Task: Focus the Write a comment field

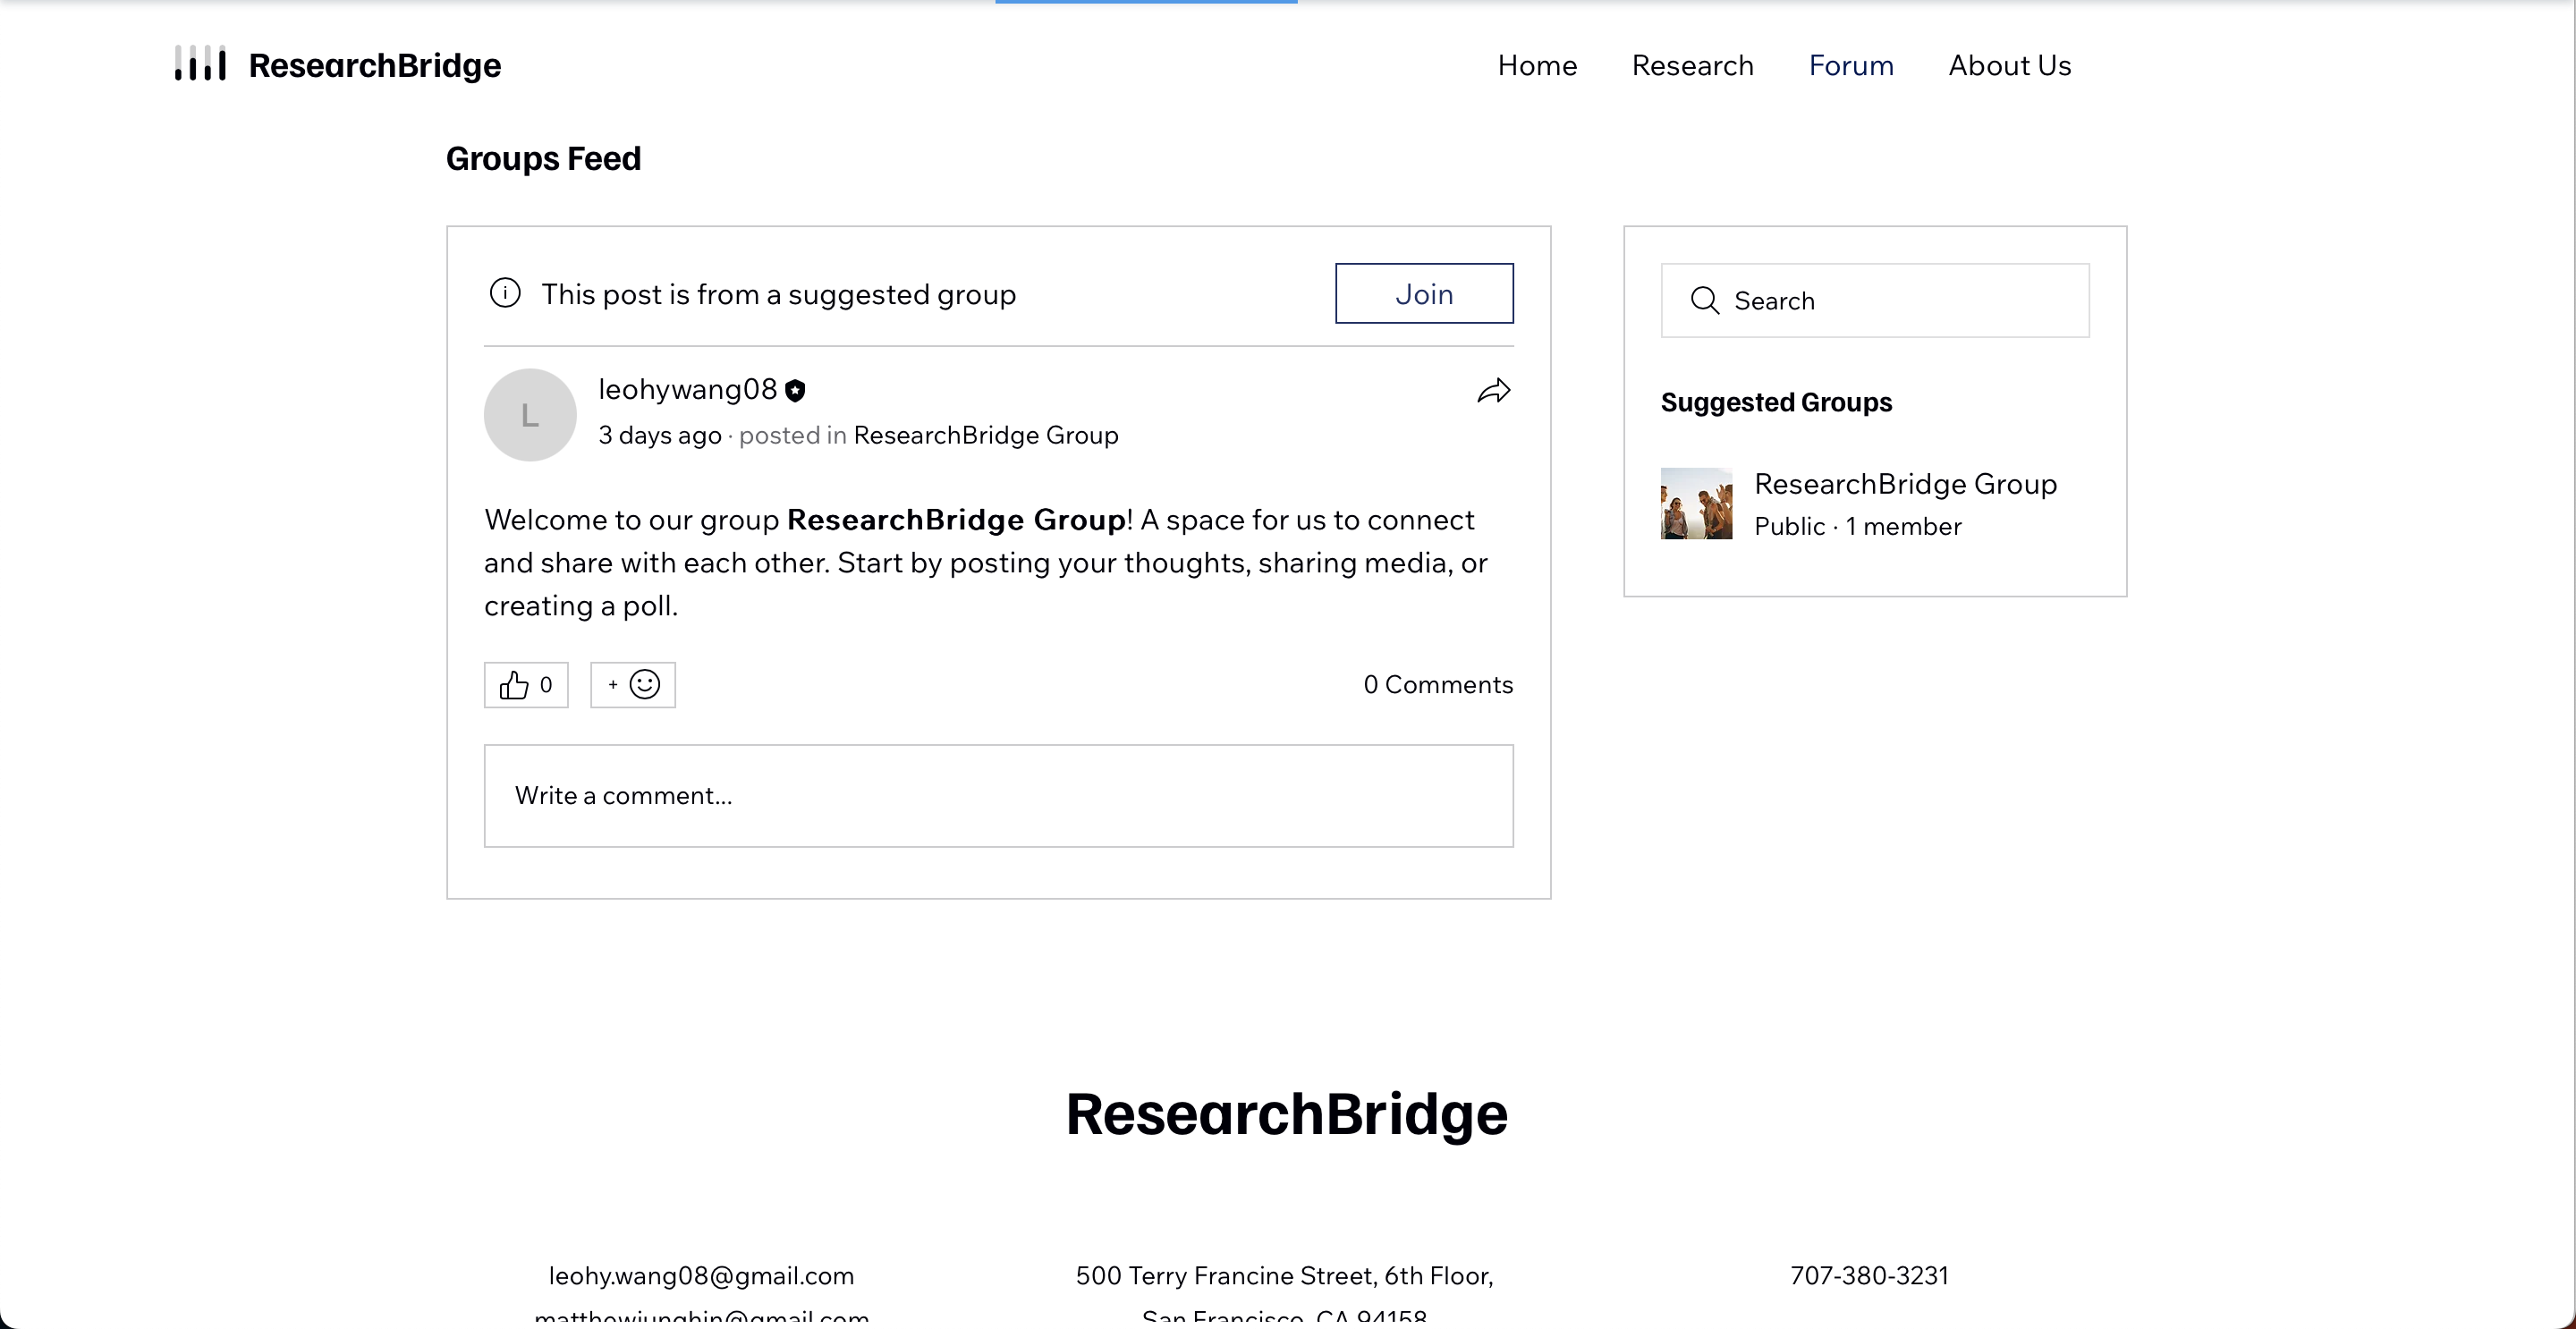Action: [x=998, y=795]
